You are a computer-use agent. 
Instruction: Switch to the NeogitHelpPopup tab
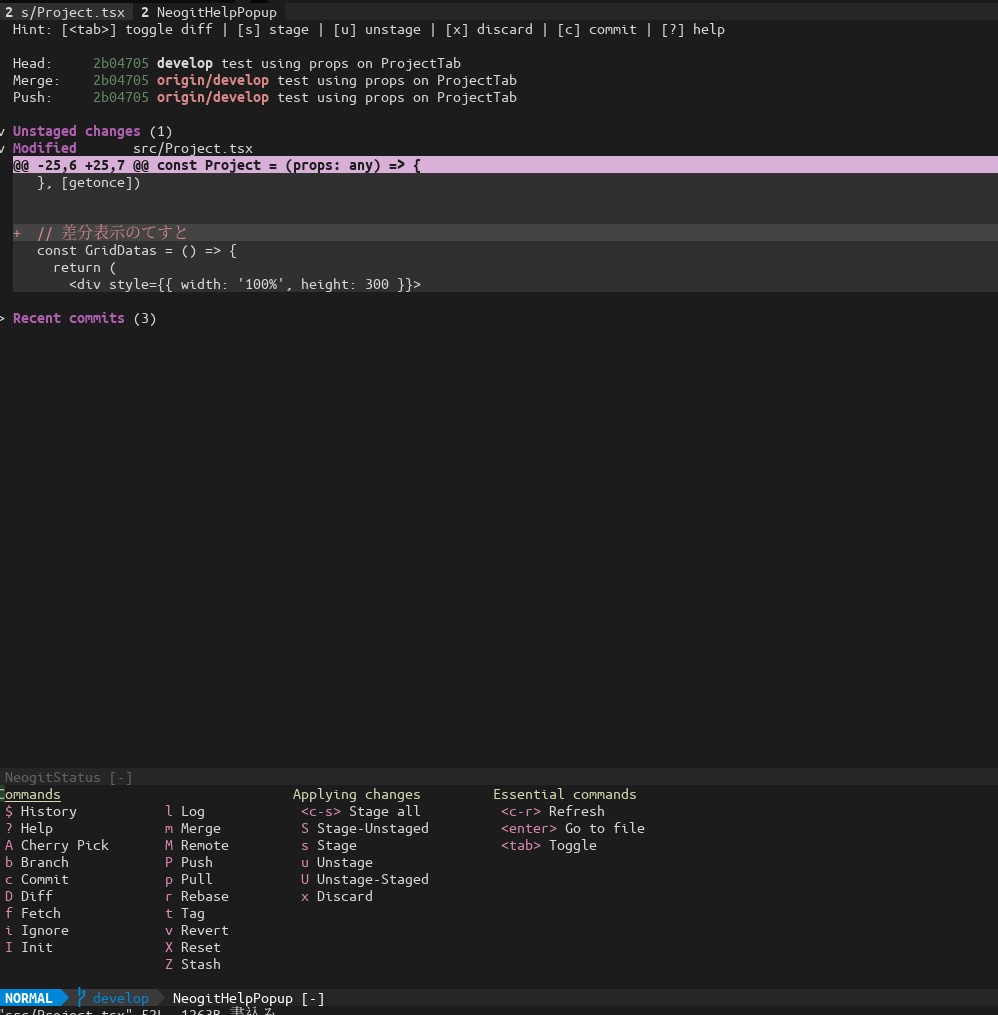[209, 12]
